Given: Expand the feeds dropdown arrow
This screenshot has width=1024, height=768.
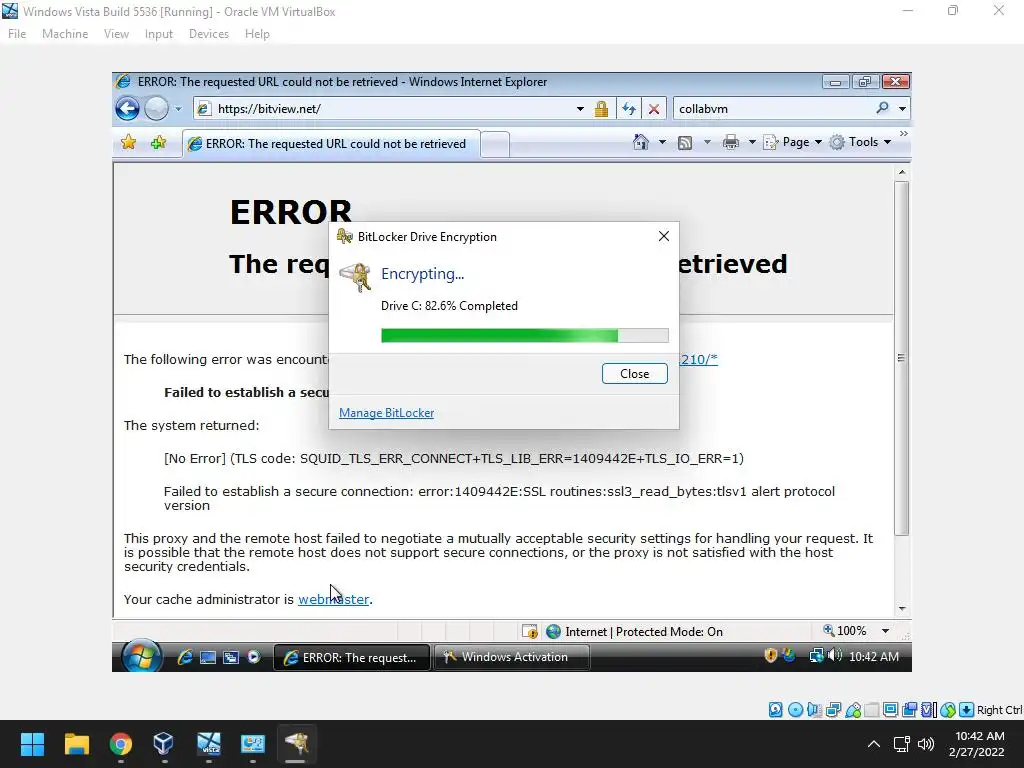Looking at the screenshot, I should point(707,142).
